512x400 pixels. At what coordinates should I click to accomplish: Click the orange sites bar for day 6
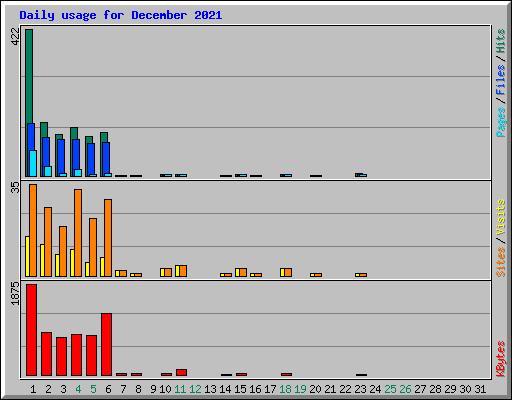pos(108,238)
